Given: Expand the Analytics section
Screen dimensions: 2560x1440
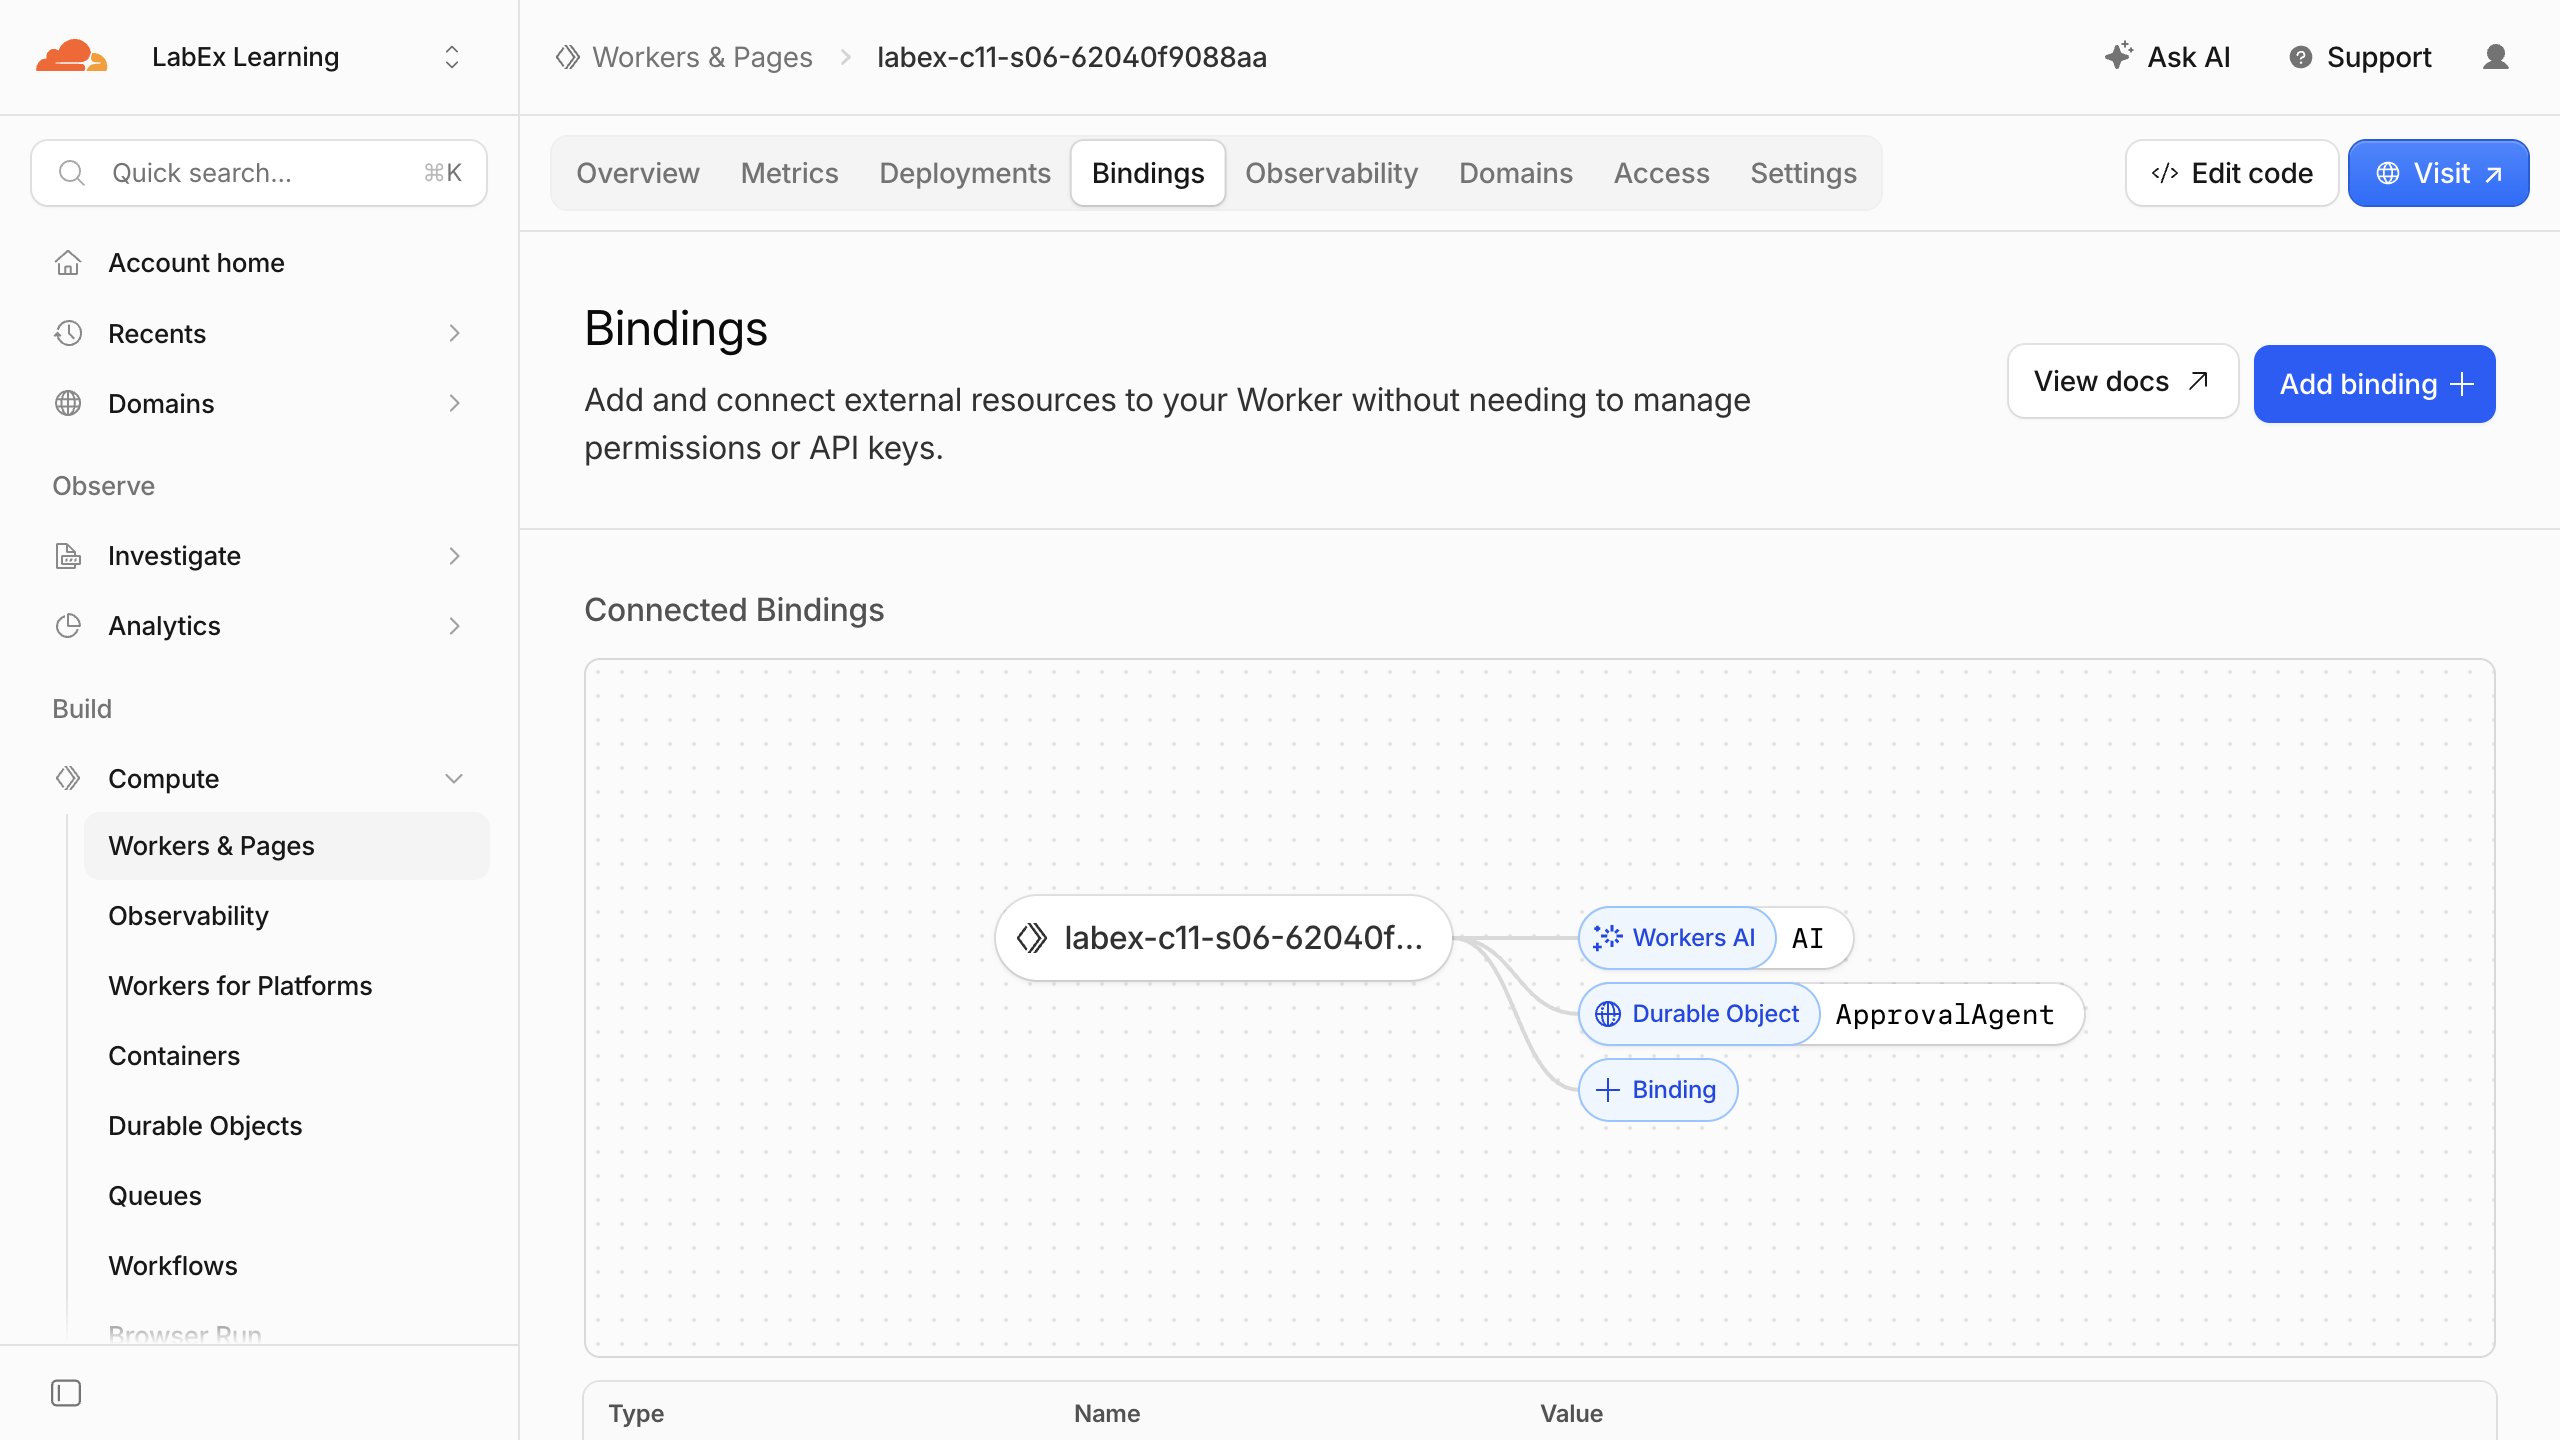Looking at the screenshot, I should click(x=454, y=626).
